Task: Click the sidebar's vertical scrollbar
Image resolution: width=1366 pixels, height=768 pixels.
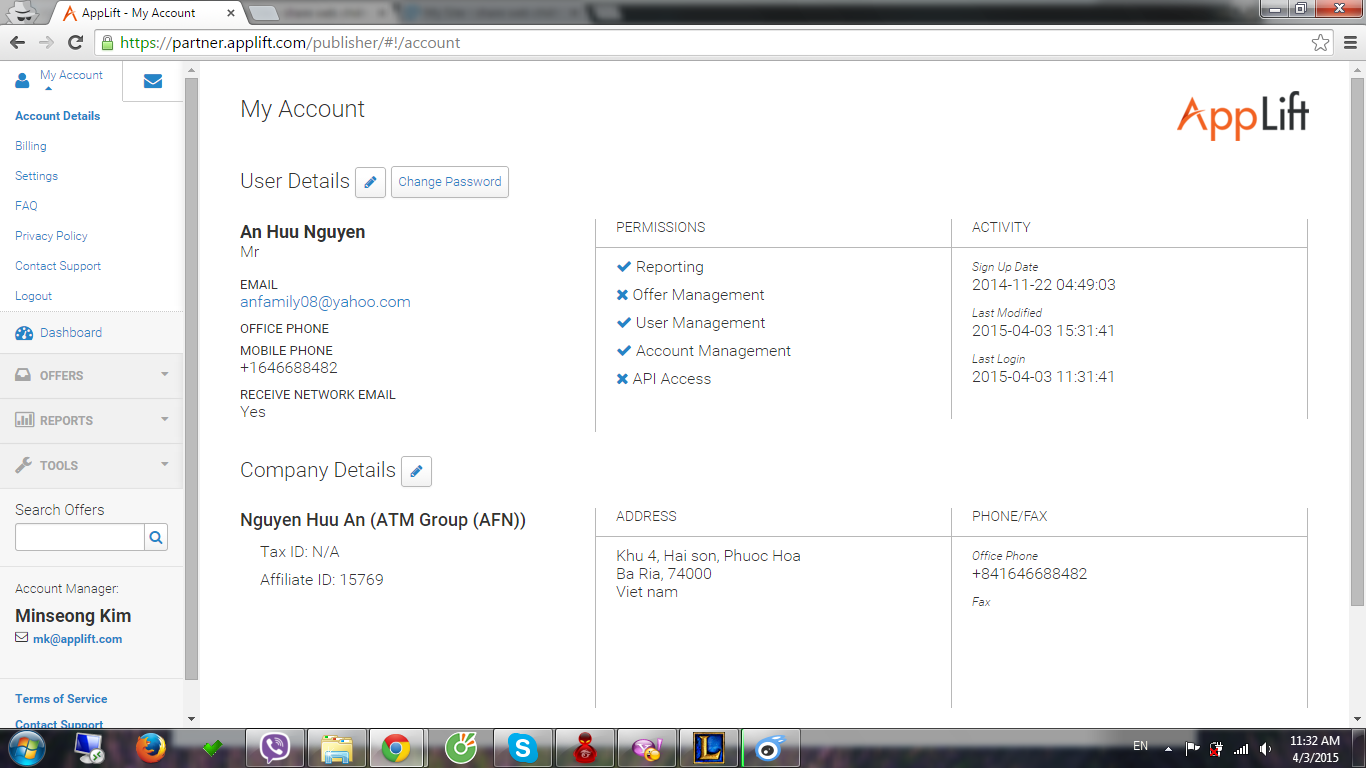Action: 192,380
